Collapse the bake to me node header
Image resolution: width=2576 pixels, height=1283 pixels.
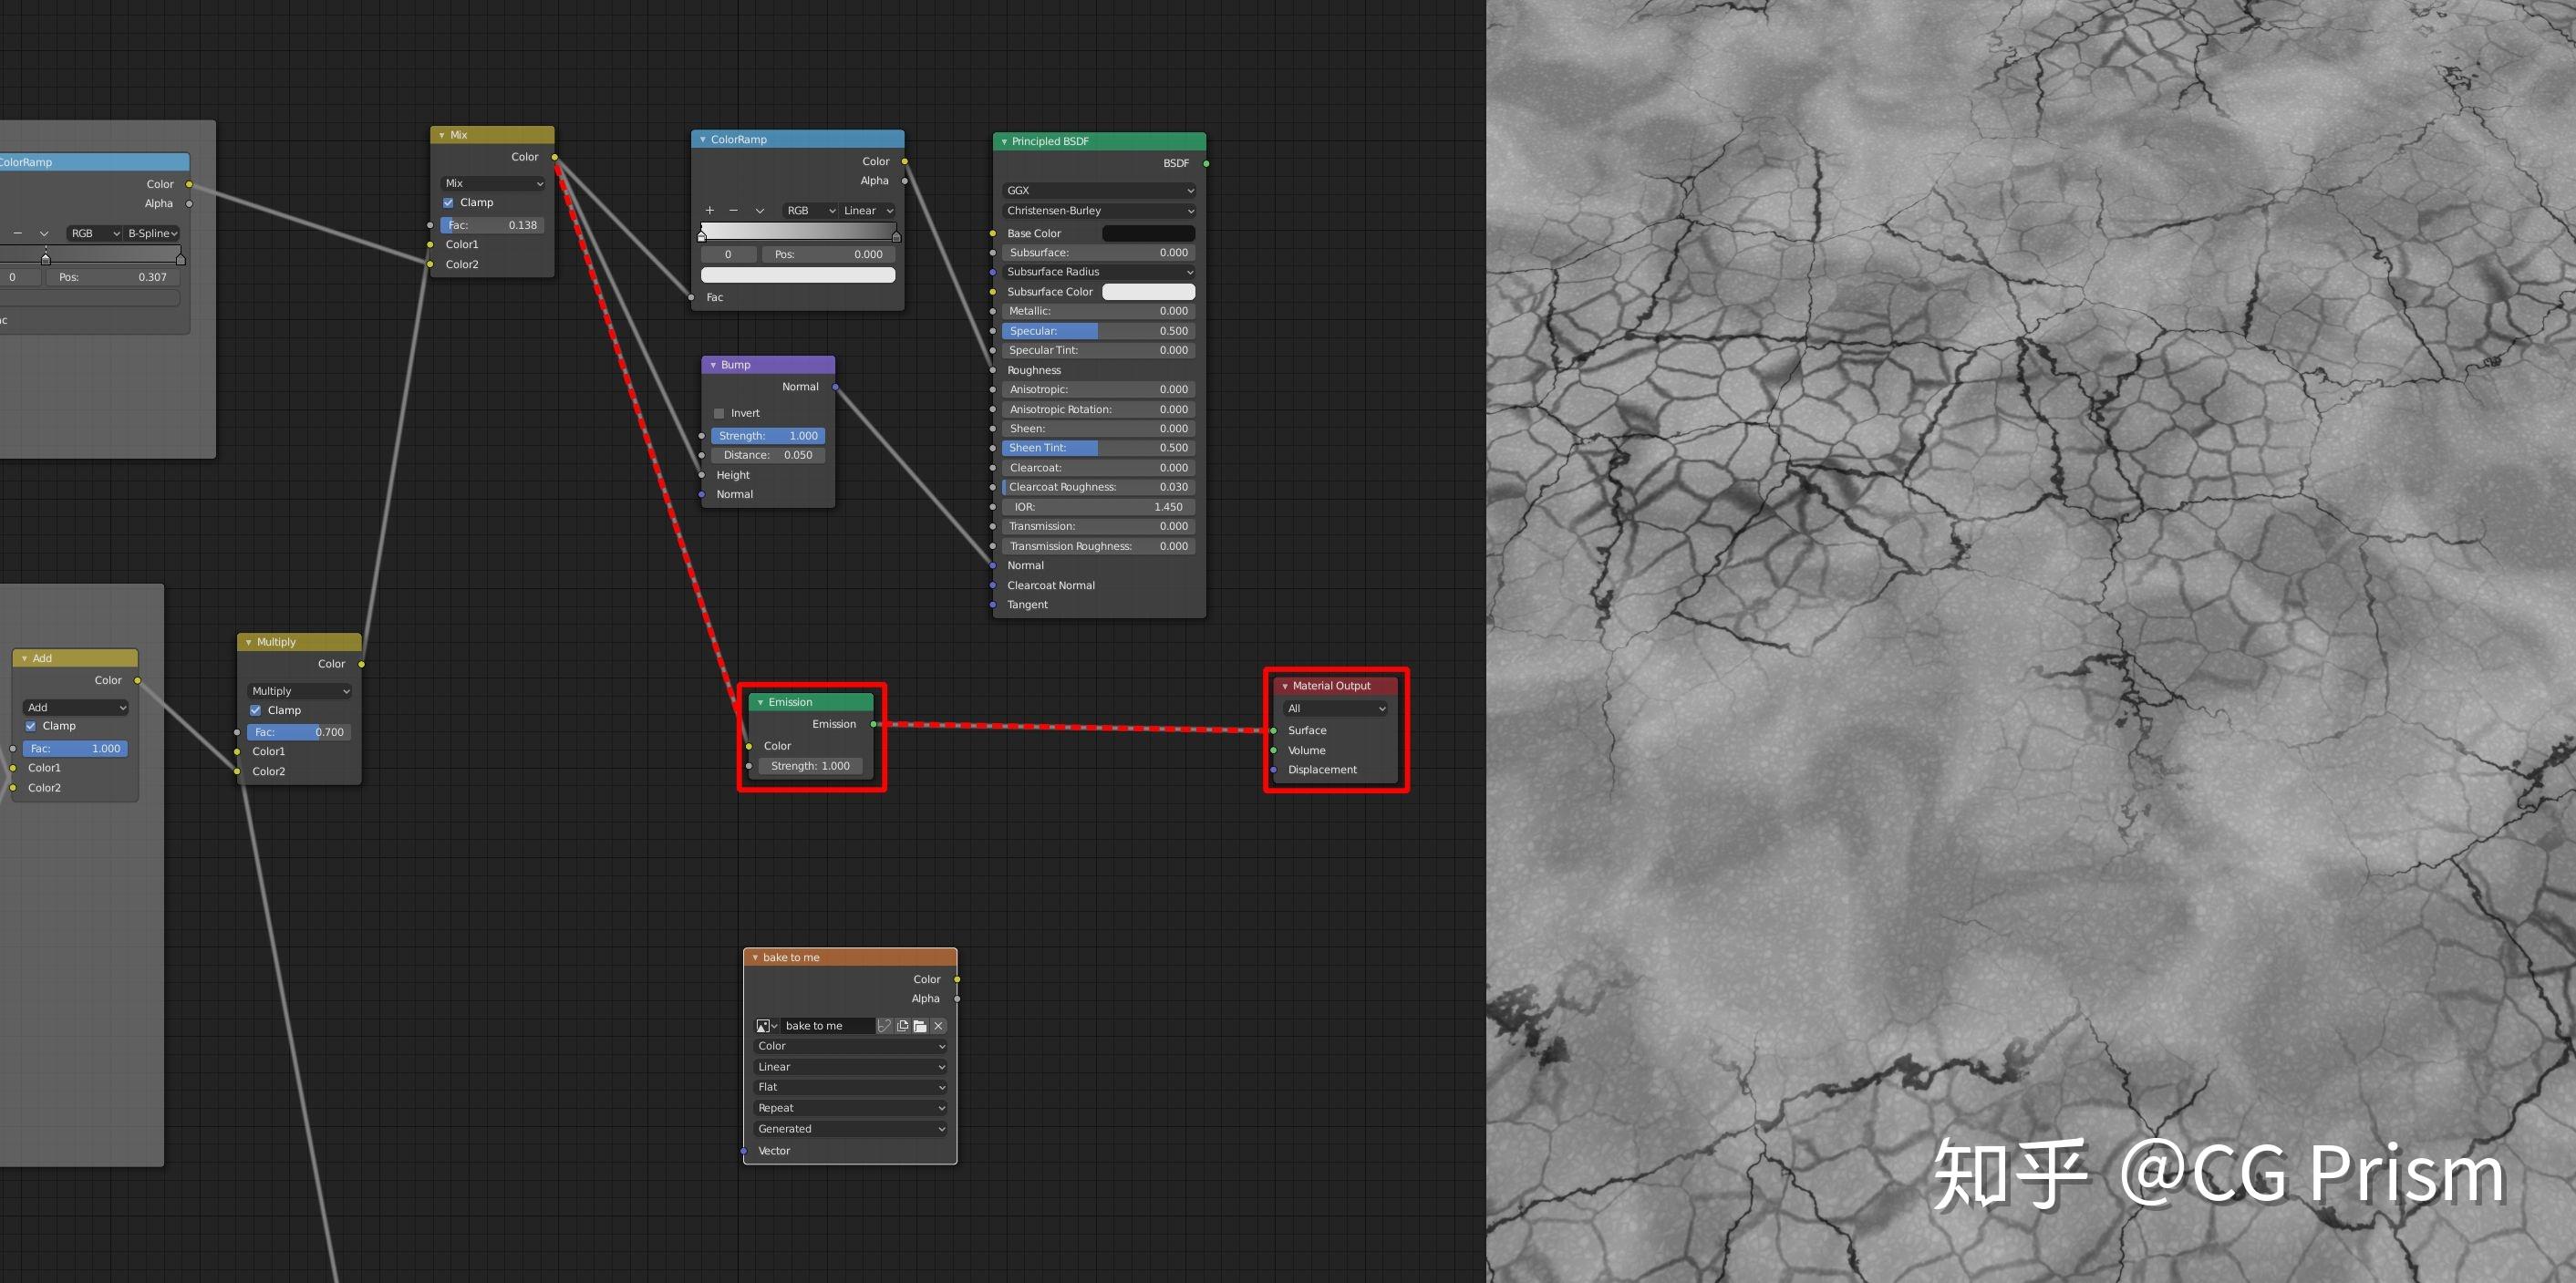pos(755,957)
